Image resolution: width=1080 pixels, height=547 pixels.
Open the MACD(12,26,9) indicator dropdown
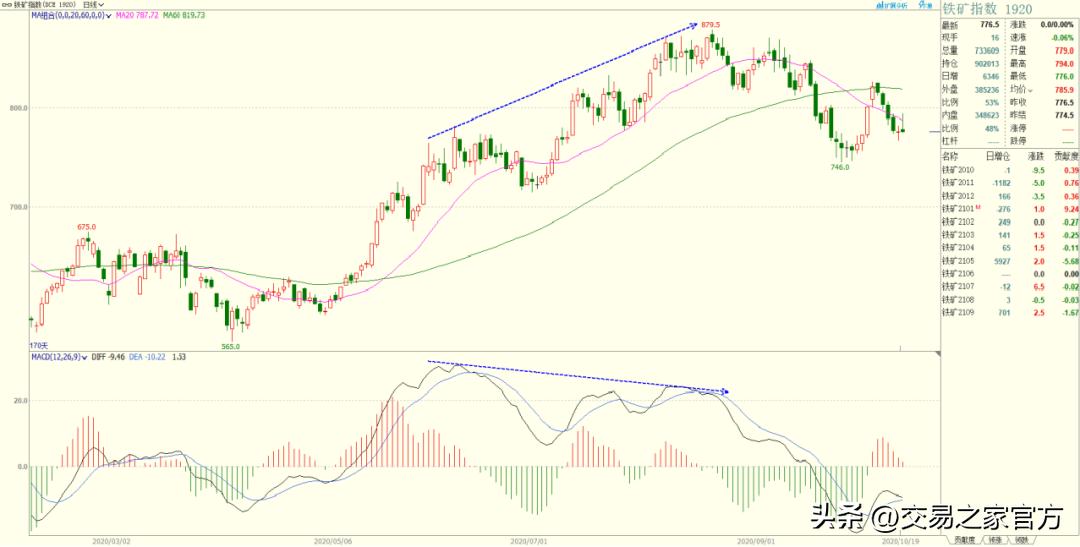[x=59, y=357]
